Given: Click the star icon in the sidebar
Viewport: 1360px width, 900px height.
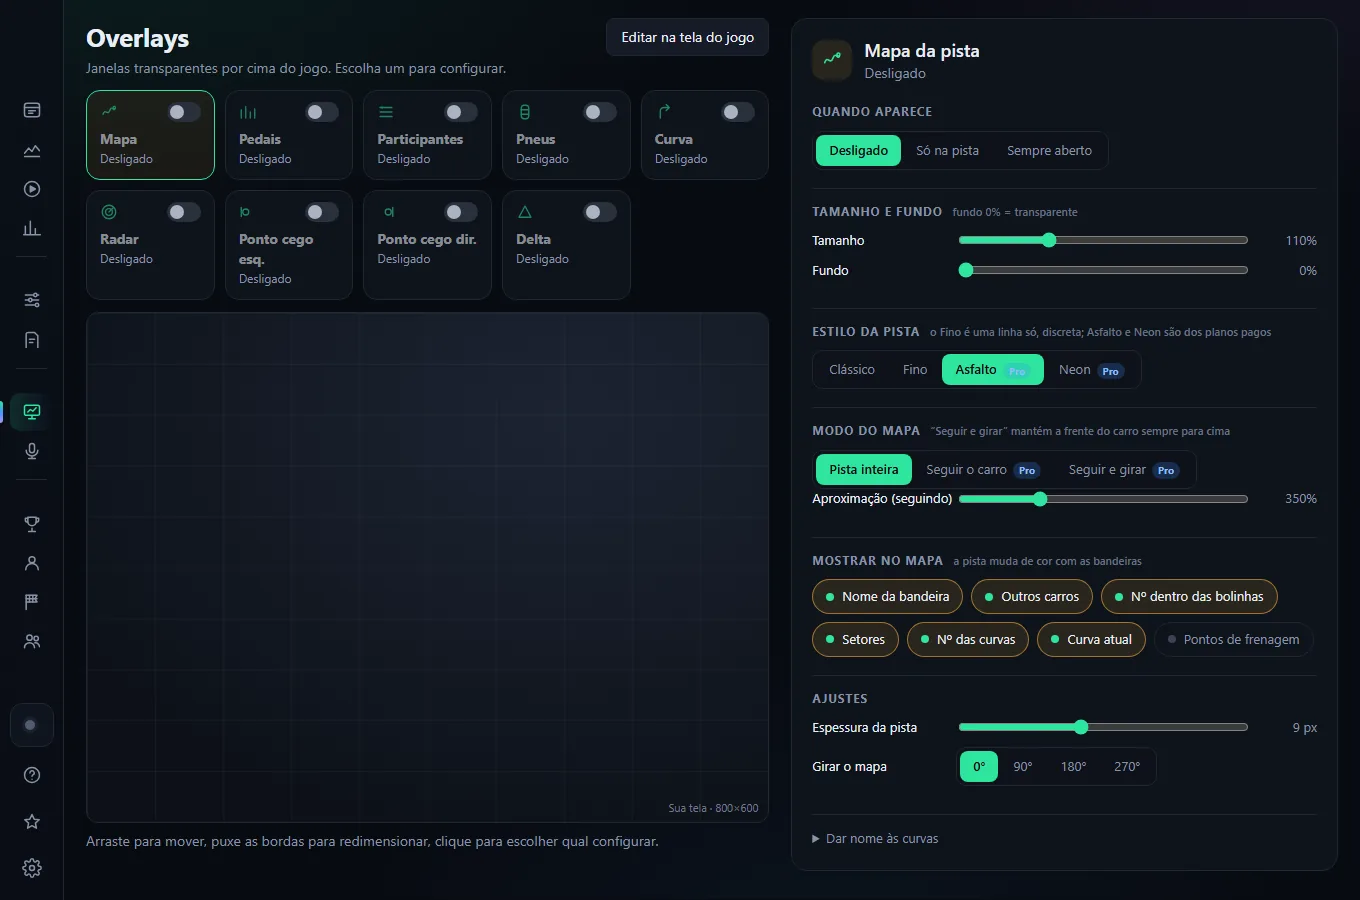Looking at the screenshot, I should pyautogui.click(x=32, y=822).
